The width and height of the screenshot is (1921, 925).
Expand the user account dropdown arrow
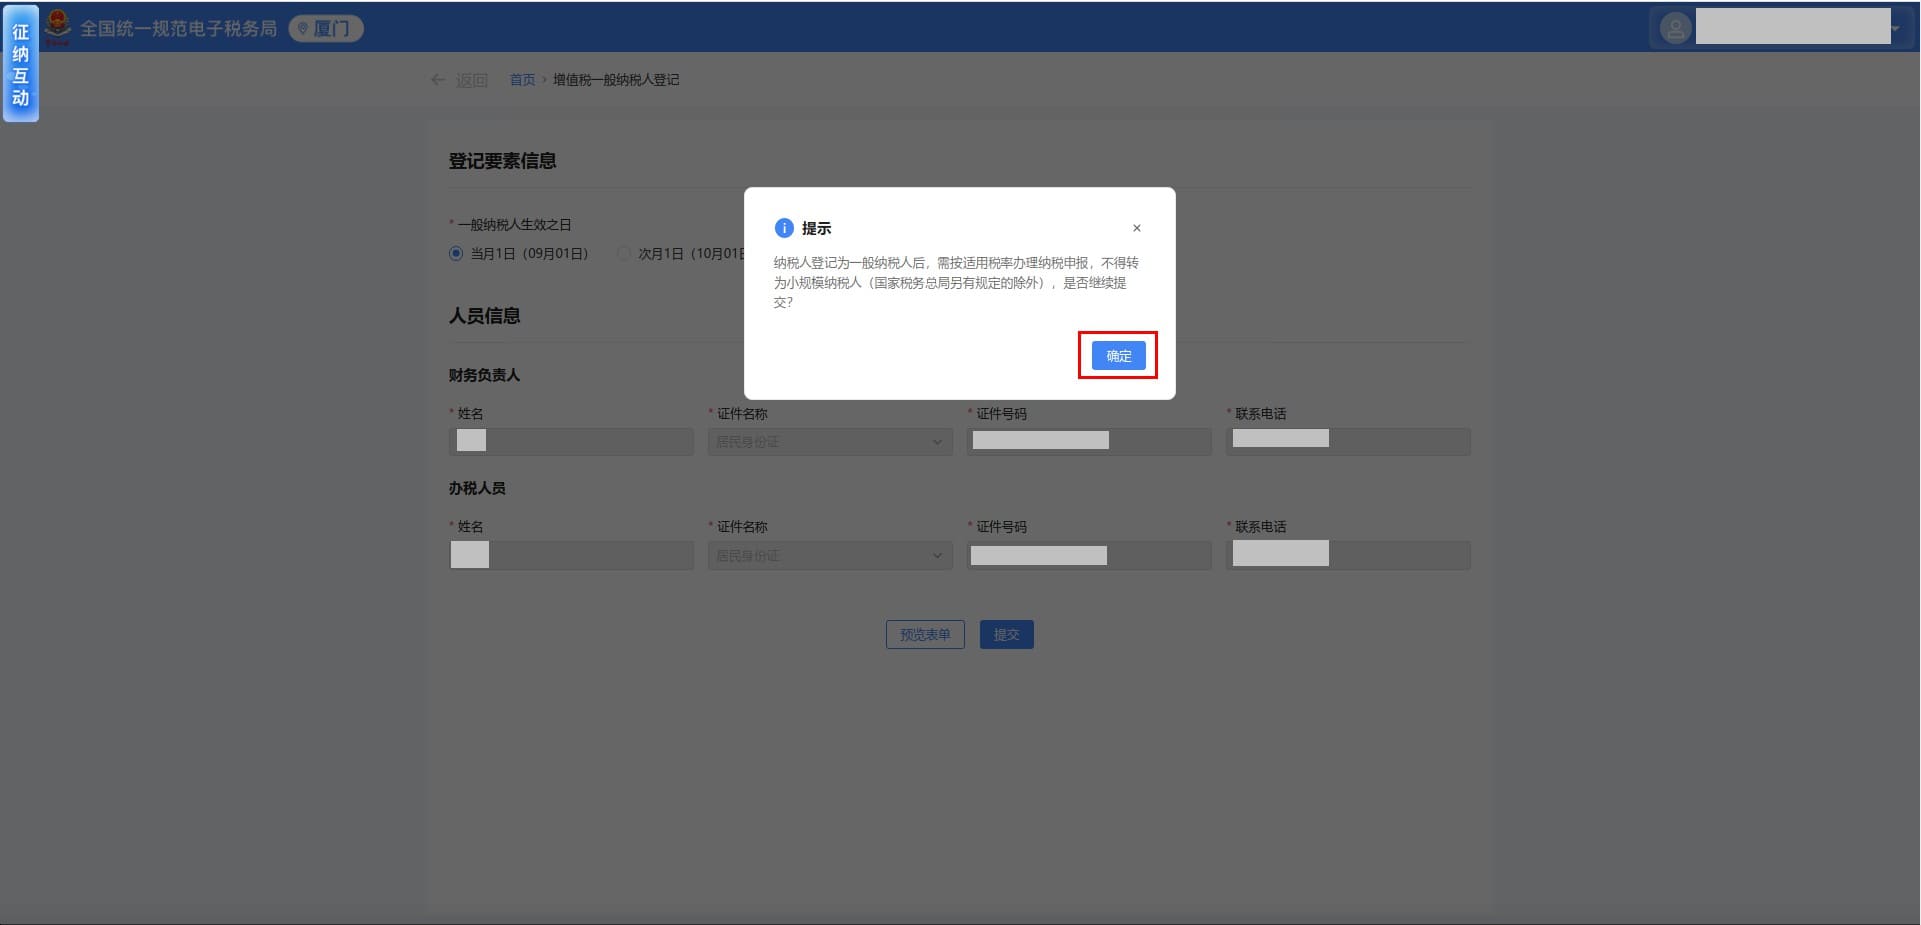point(1895,28)
